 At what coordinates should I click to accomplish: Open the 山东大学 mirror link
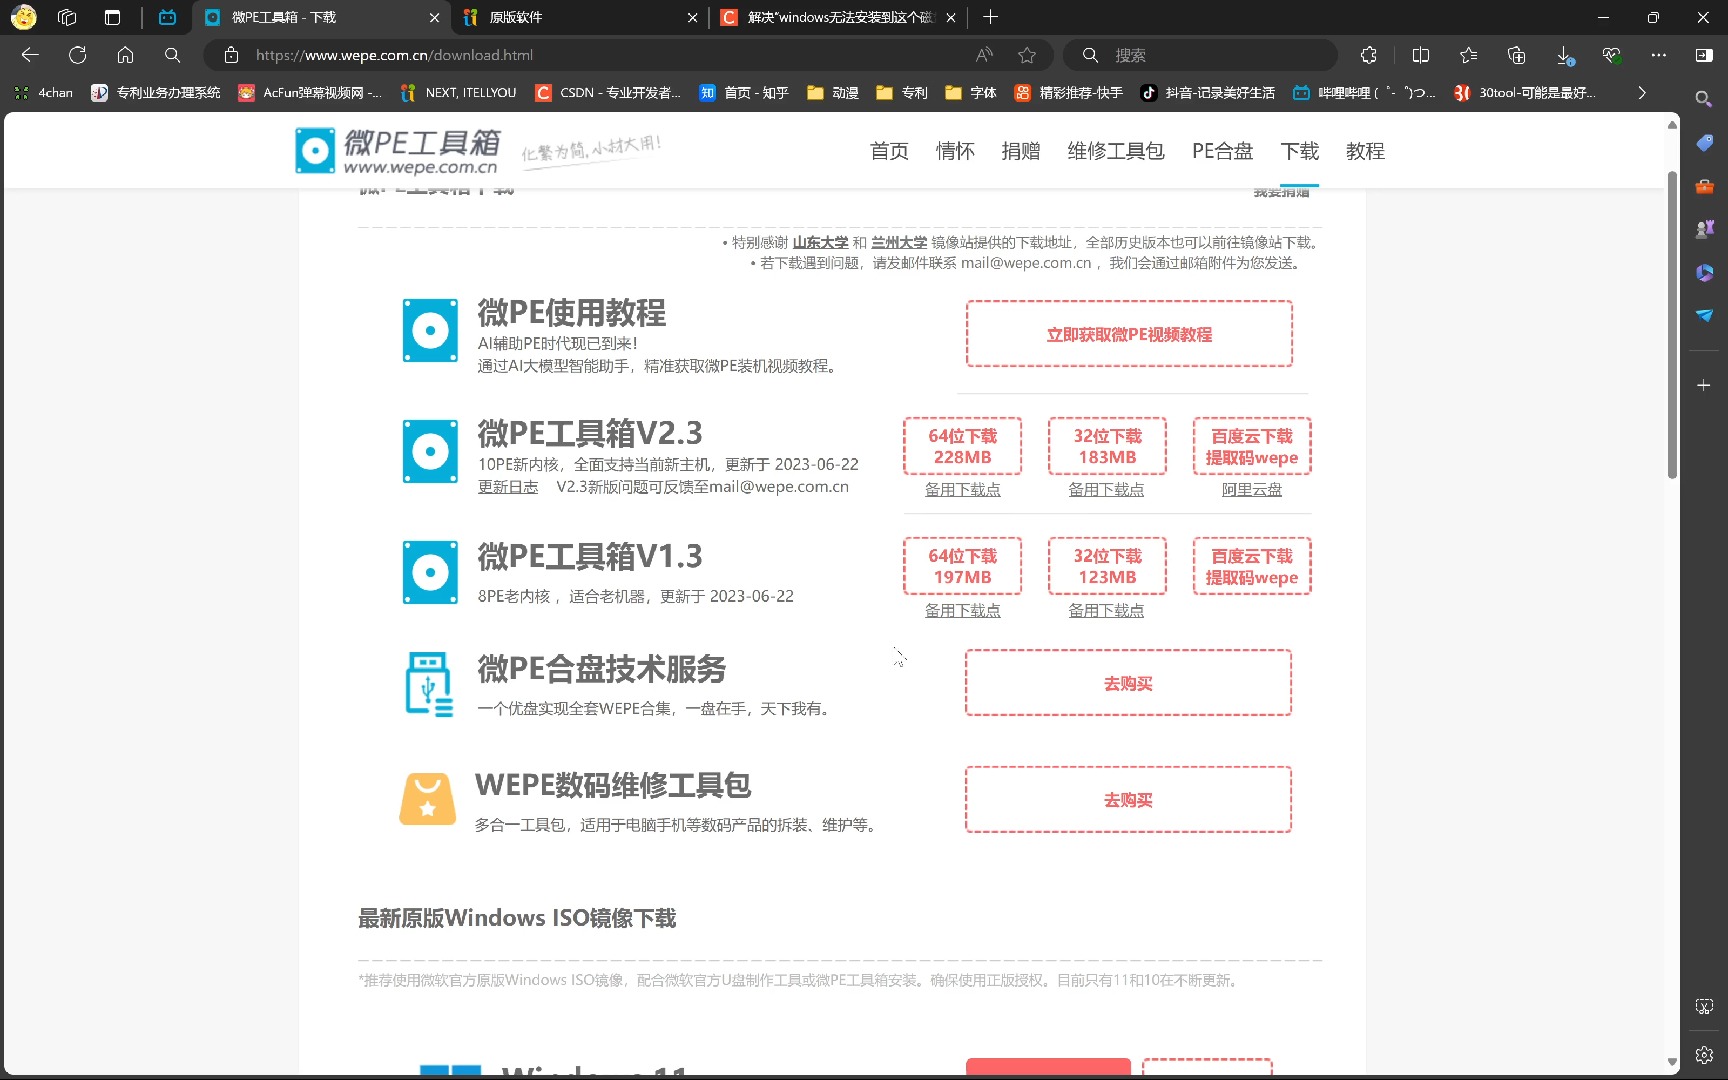[820, 243]
